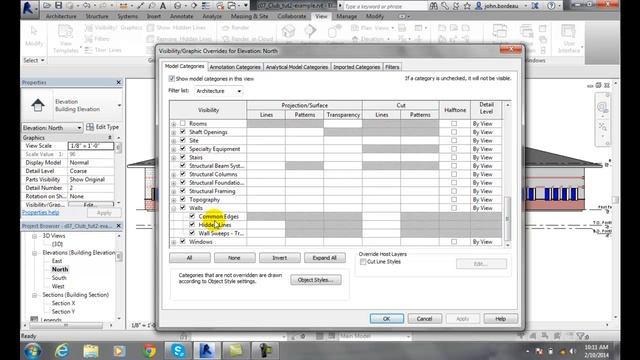Screen dimensions: 640x360
Task: Open the dialog's Filters tab
Action: (392, 67)
